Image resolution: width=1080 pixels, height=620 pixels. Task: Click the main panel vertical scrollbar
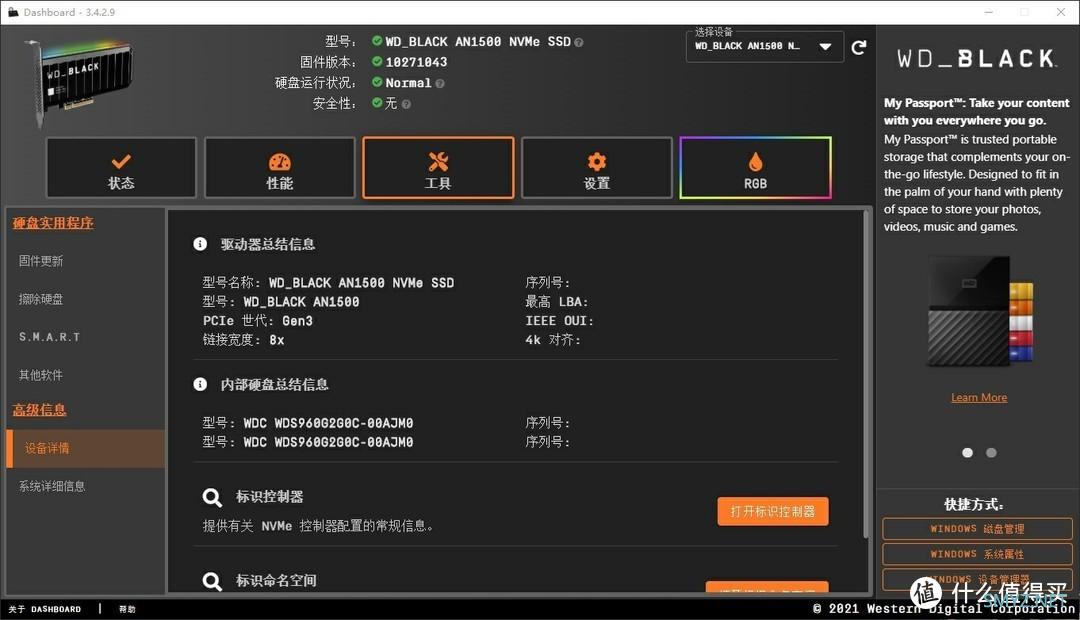click(x=866, y=375)
